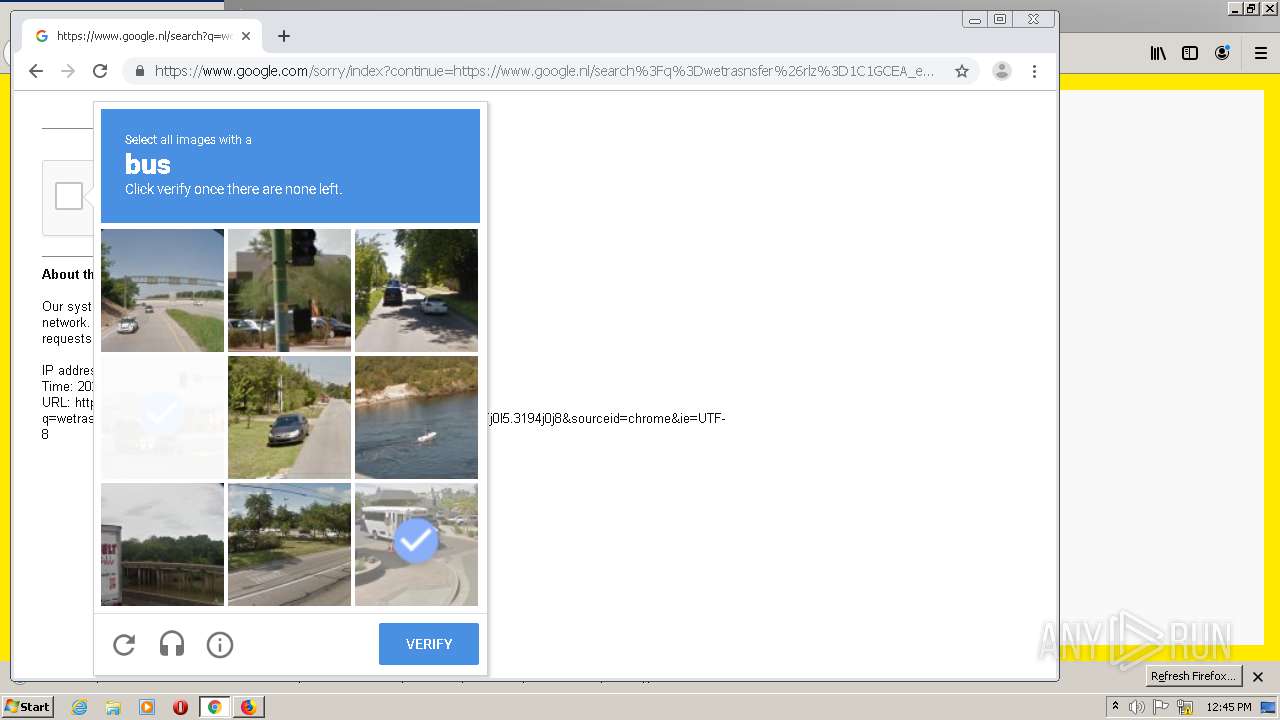Show hidden system tray icons
1280x720 pixels.
pyautogui.click(x=1115, y=707)
